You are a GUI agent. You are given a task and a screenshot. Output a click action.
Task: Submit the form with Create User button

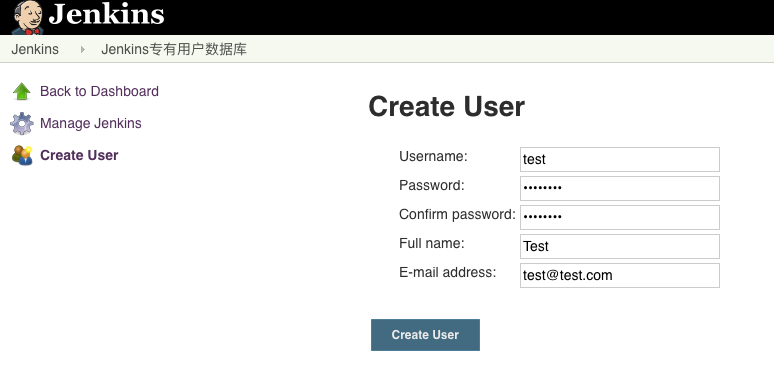click(x=425, y=335)
